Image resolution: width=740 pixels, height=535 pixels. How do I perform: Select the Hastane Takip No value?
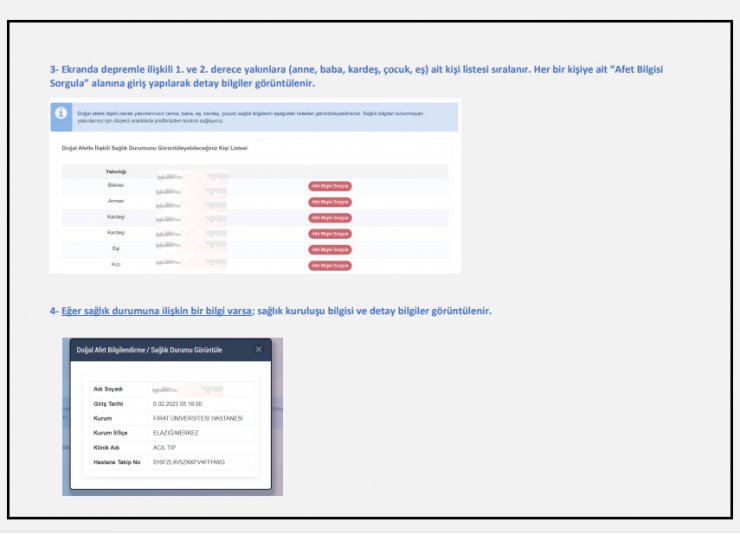pyautogui.click(x=189, y=462)
